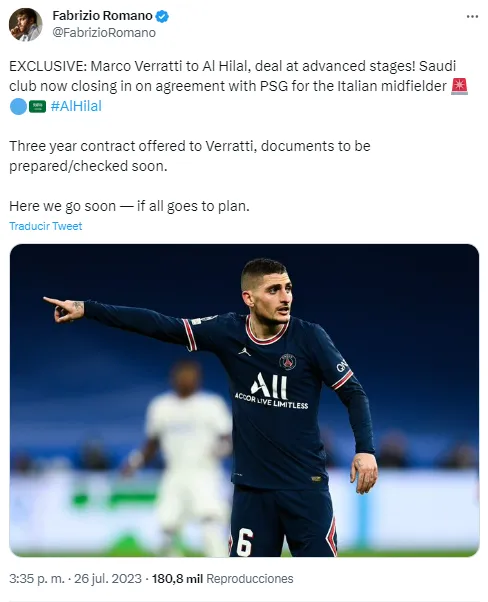The image size is (488, 602).
Task: Click Fabrizio Romano's profile avatar
Action: (x=25, y=24)
